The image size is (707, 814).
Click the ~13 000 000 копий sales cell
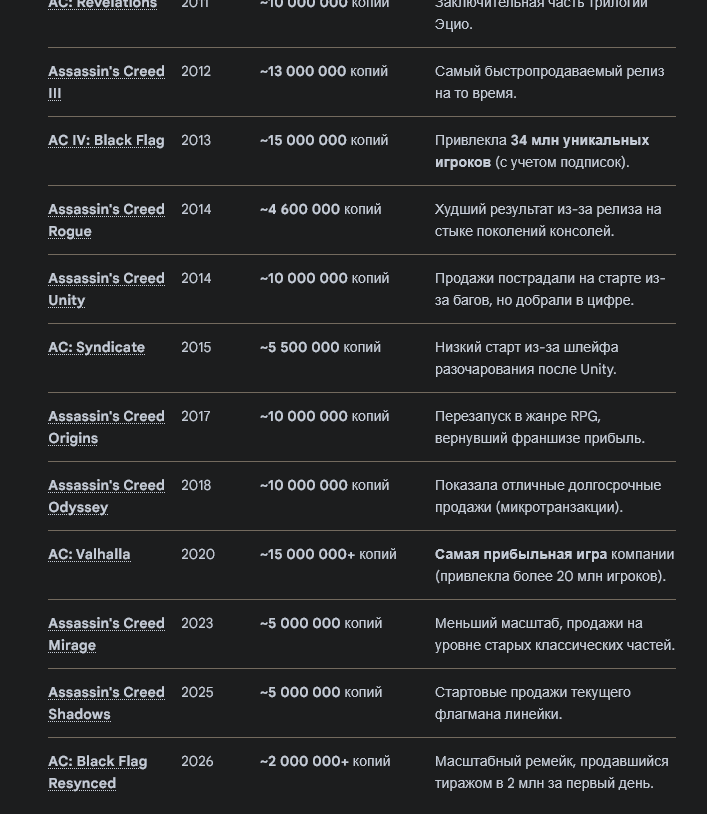click(324, 71)
